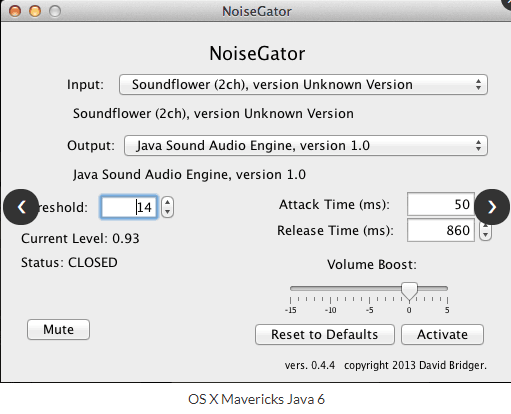This screenshot has height=414, width=511.
Task: Decrease threshold with stepper down arrow
Action: [x=167, y=212]
